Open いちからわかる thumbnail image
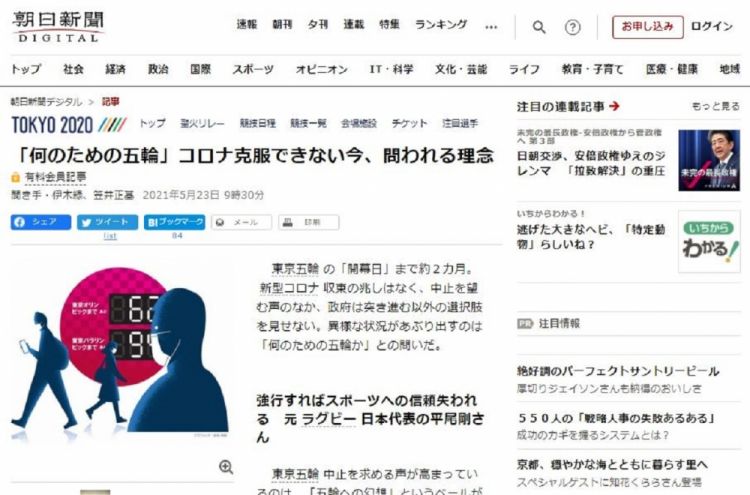750x495 pixels. click(x=709, y=242)
